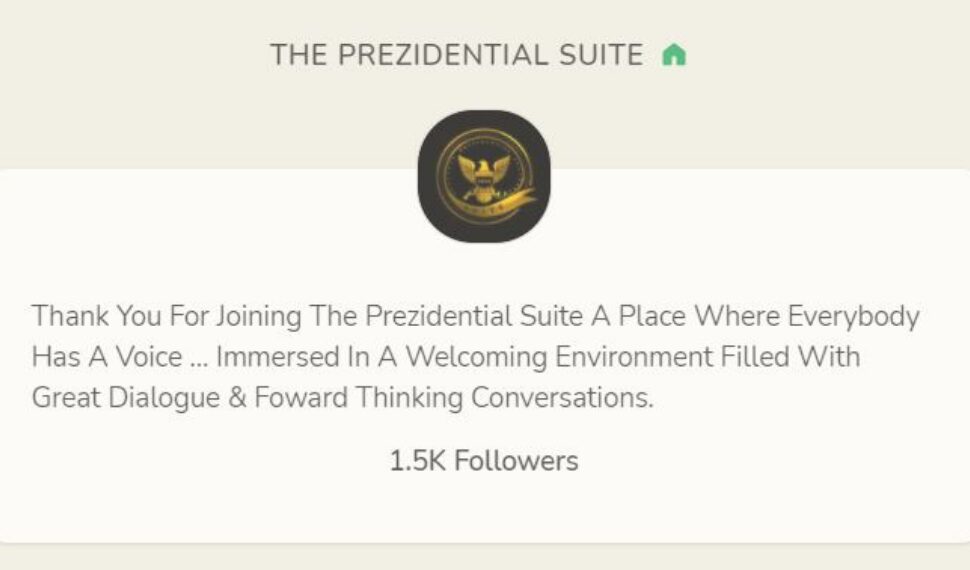The width and height of the screenshot is (970, 570).
Task: Click the 'Place Where Everybody' phrase
Action: (764, 317)
